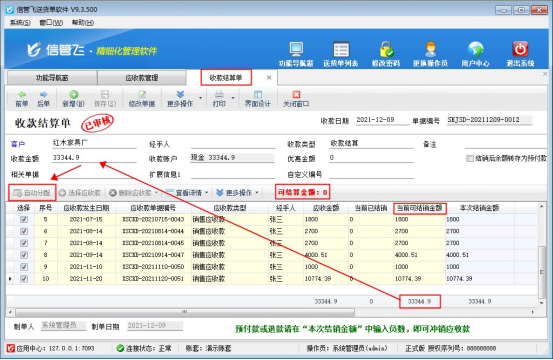Uncheck the checkbox in row 10
This screenshot has height=360, width=553.
24,279
